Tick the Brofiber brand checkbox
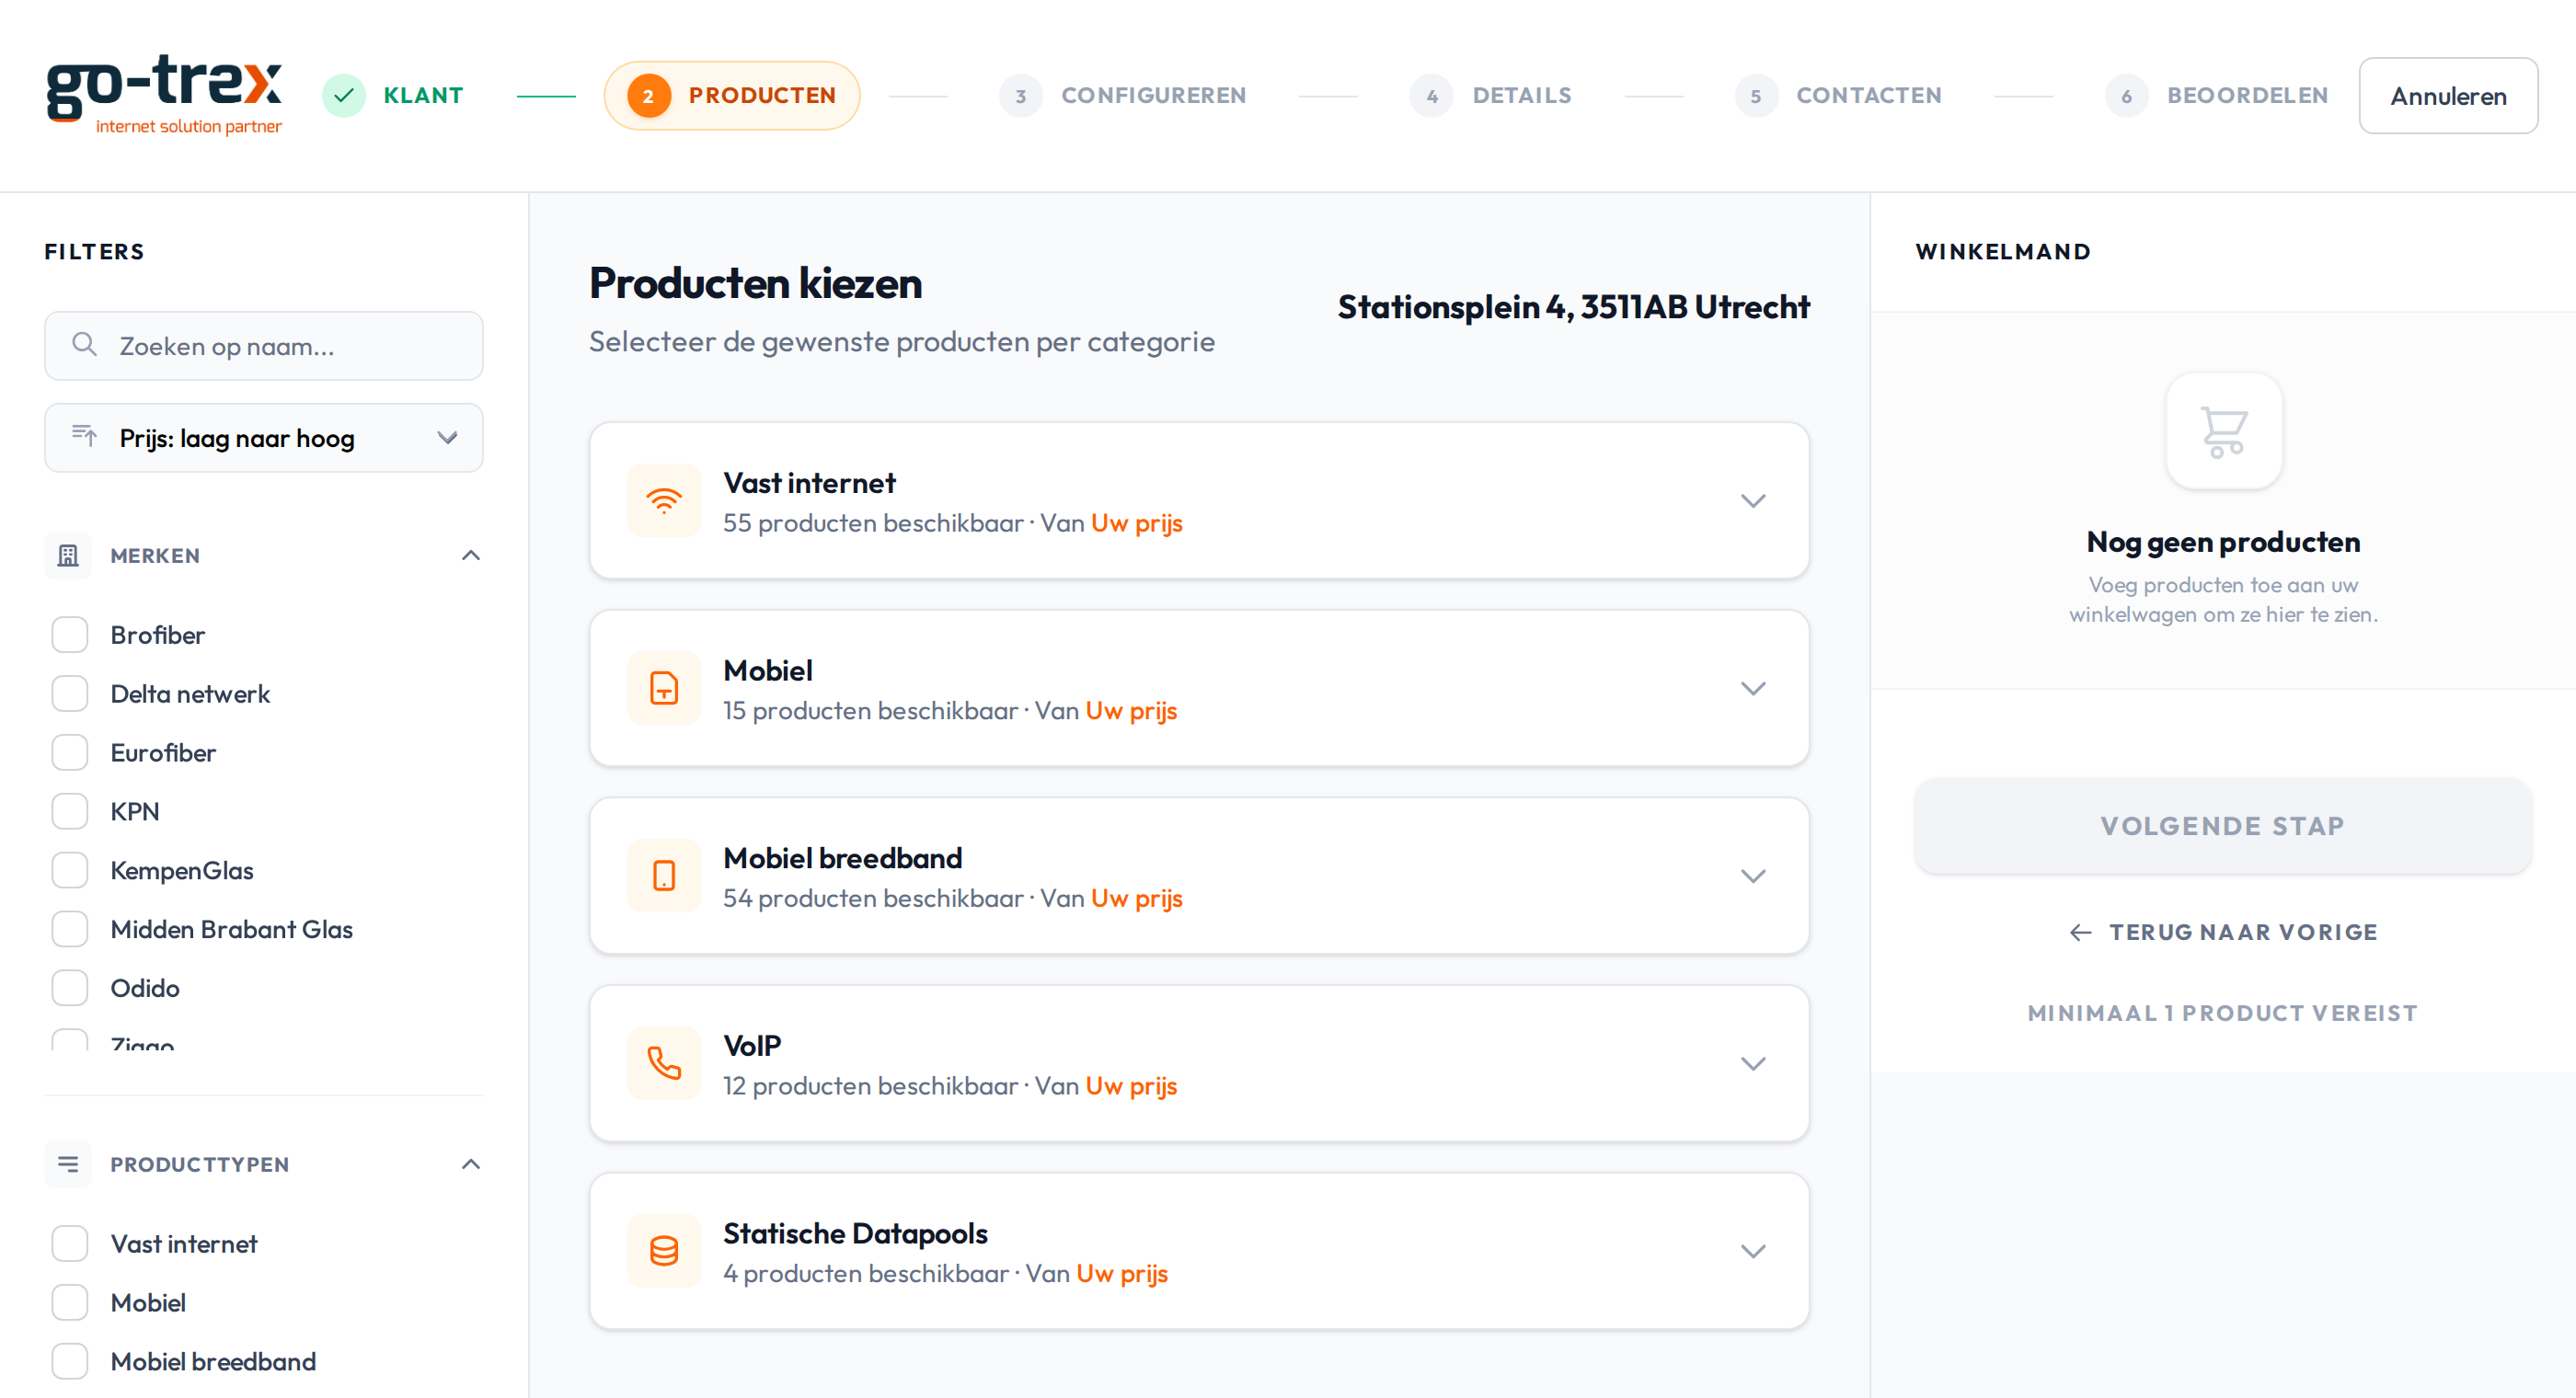 pos(70,635)
